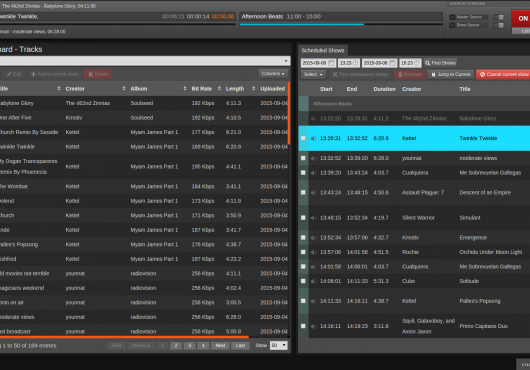Open clock picker beside start time 13:23
Image resolution: width=530 pixels, height=370 pixels.
click(x=355, y=63)
